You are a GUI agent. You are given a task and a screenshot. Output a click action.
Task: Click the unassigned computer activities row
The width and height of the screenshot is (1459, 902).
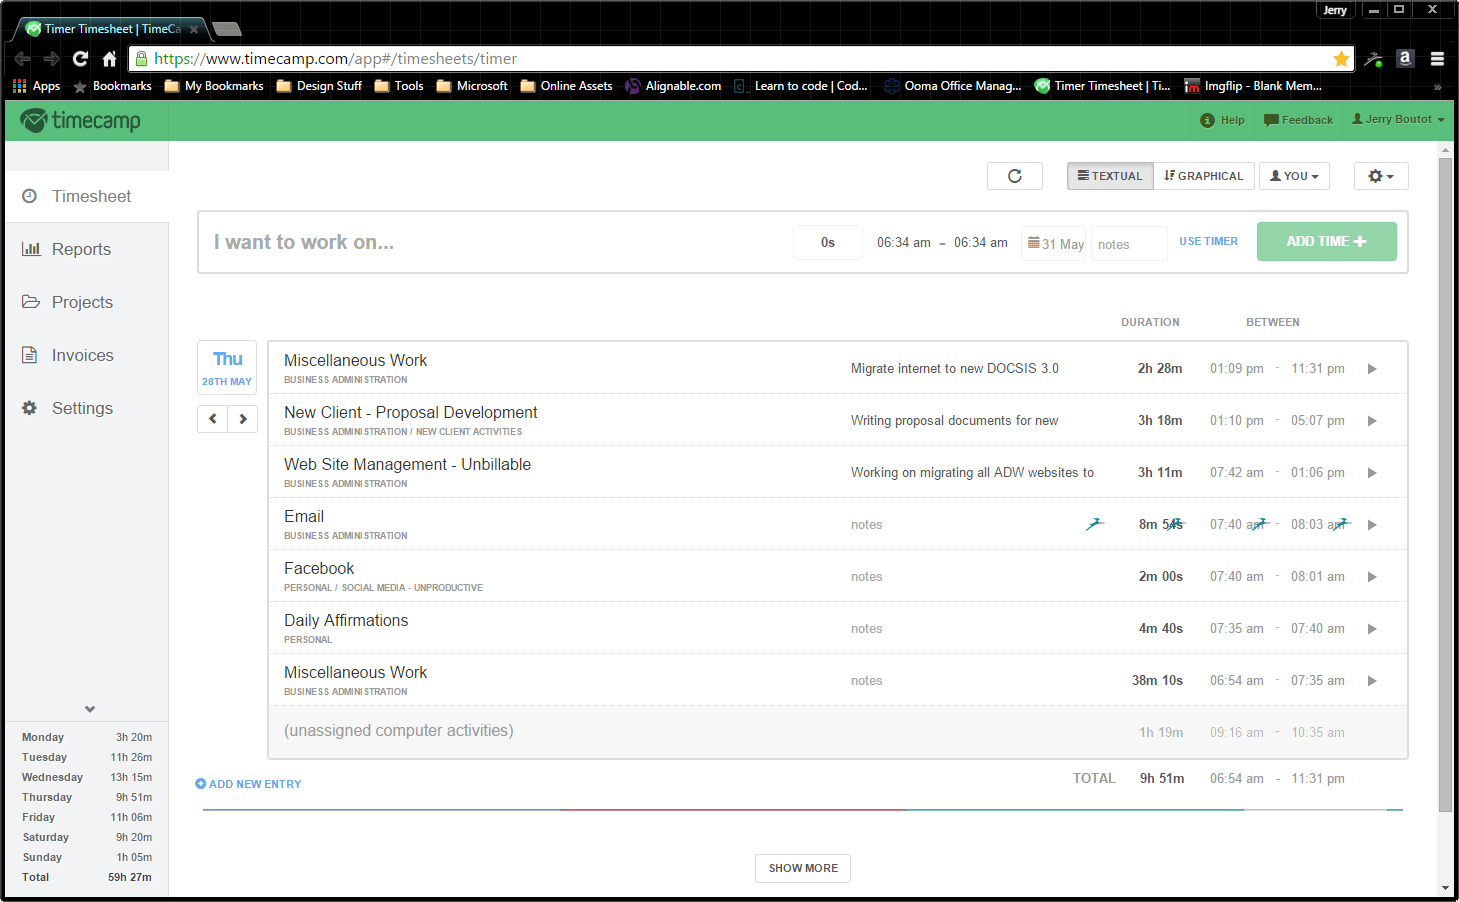(838, 732)
